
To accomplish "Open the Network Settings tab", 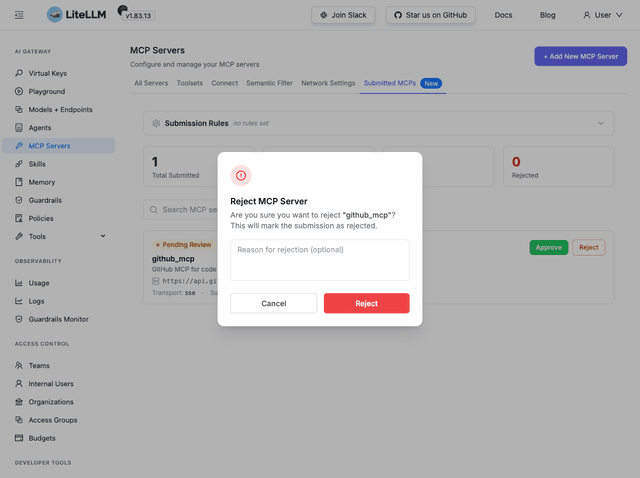I will point(328,83).
